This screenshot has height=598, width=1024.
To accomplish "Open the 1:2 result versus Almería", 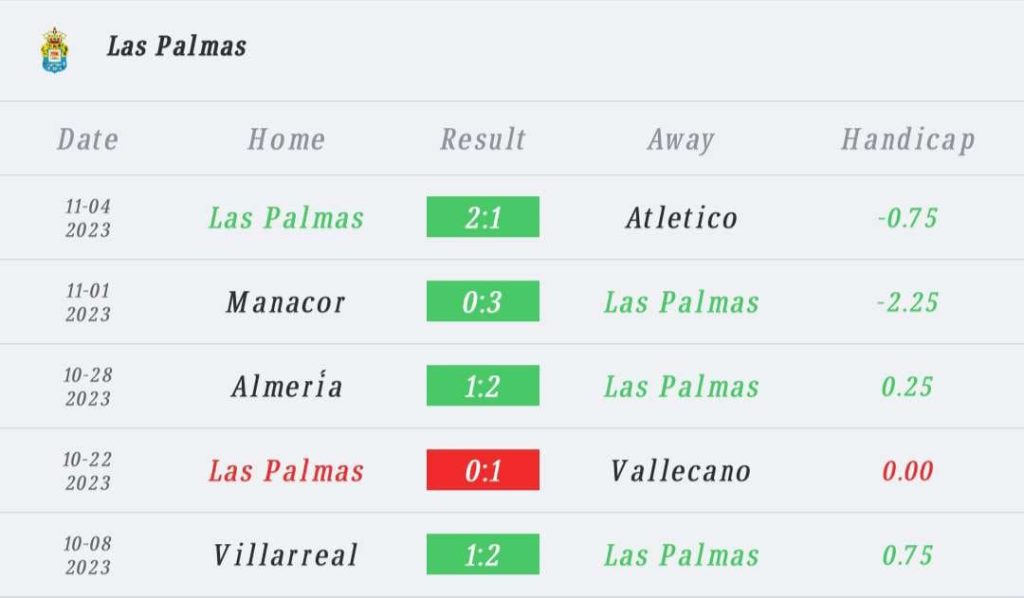I will (483, 385).
